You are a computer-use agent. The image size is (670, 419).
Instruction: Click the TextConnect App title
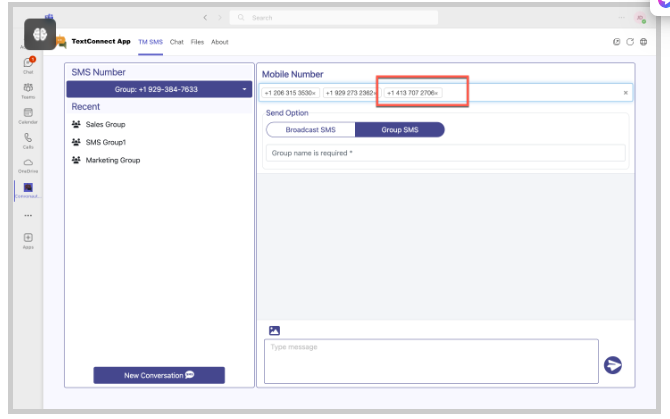click(101, 41)
